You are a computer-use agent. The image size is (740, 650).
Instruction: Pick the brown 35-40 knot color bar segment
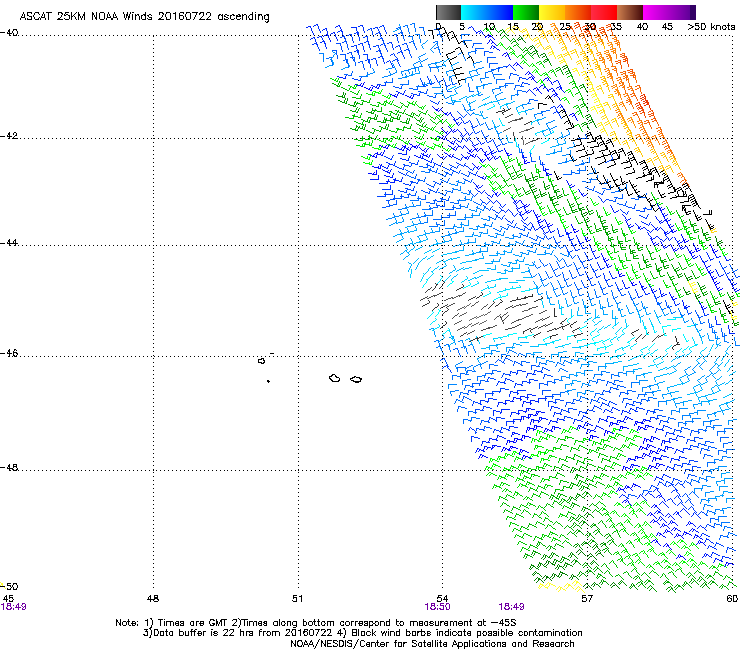(630, 12)
